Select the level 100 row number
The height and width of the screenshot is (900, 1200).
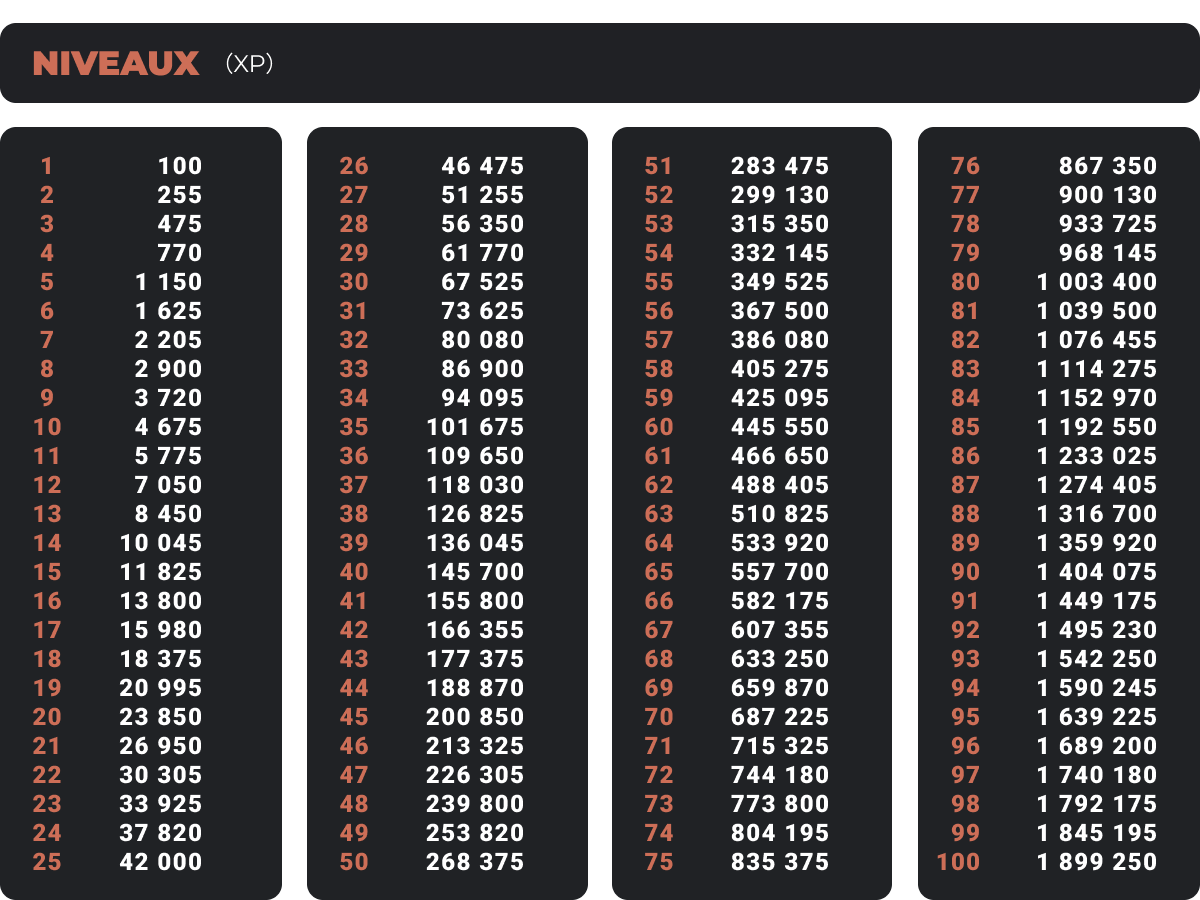pyautogui.click(x=959, y=862)
